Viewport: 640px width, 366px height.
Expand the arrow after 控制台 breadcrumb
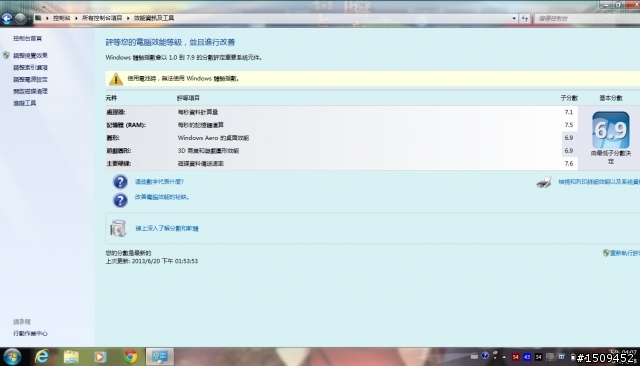tap(76, 18)
